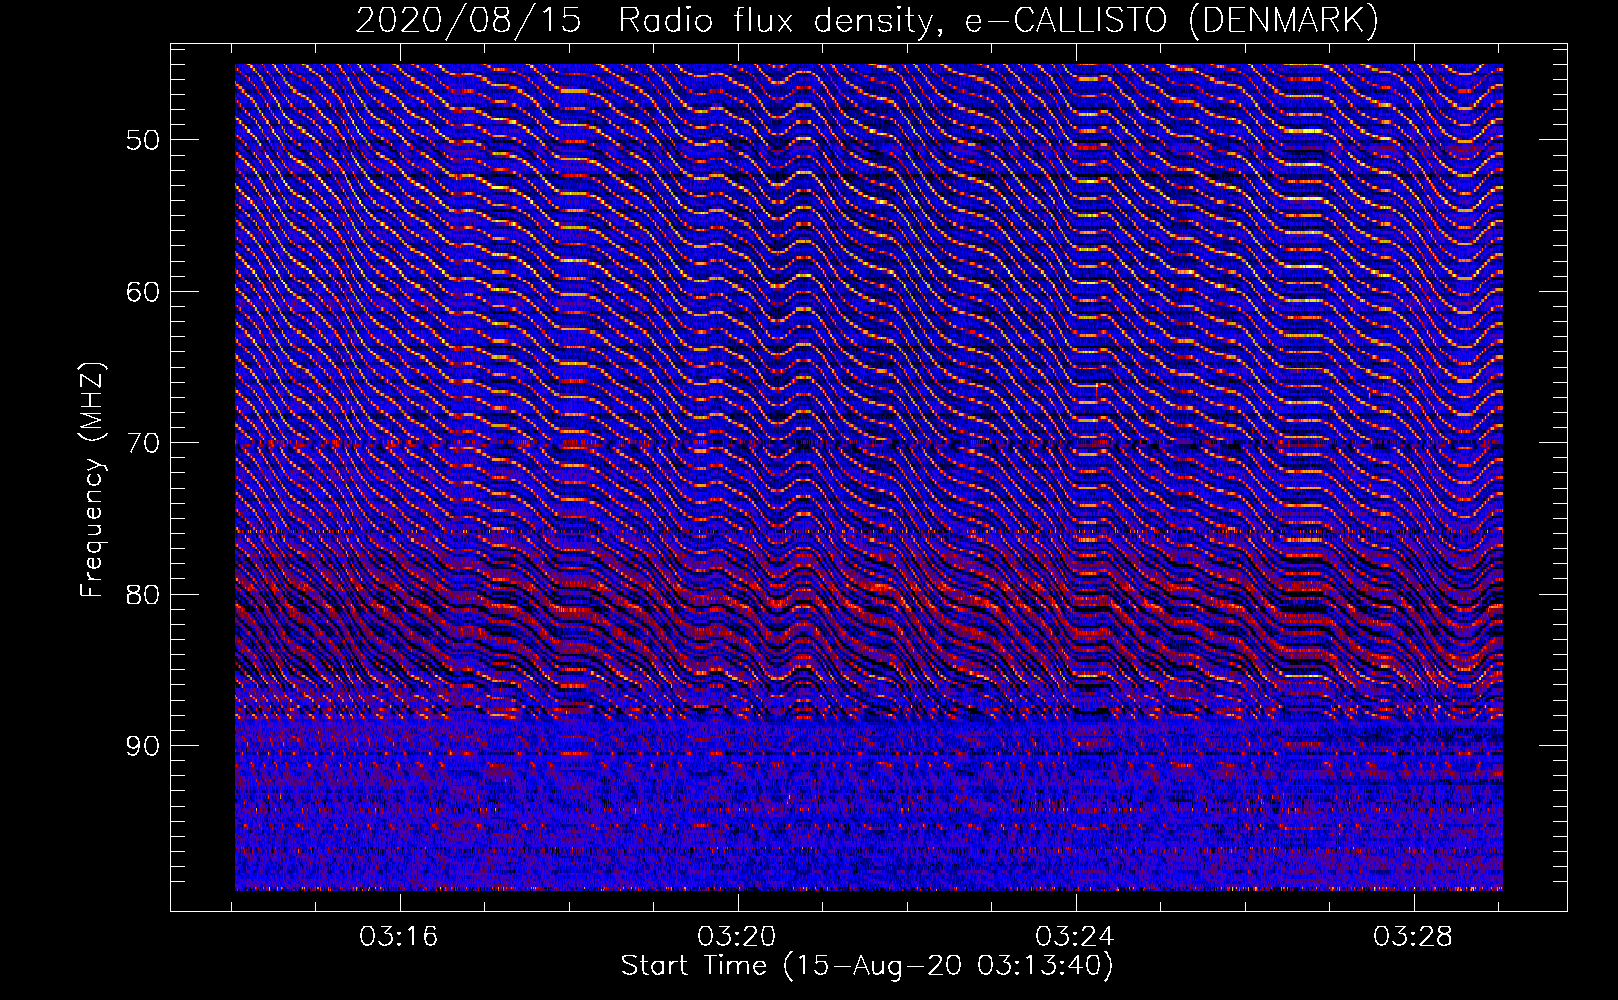The height and width of the screenshot is (1000, 1618).
Task: Click the 50 MHz frequency tick label
Action: point(142,140)
